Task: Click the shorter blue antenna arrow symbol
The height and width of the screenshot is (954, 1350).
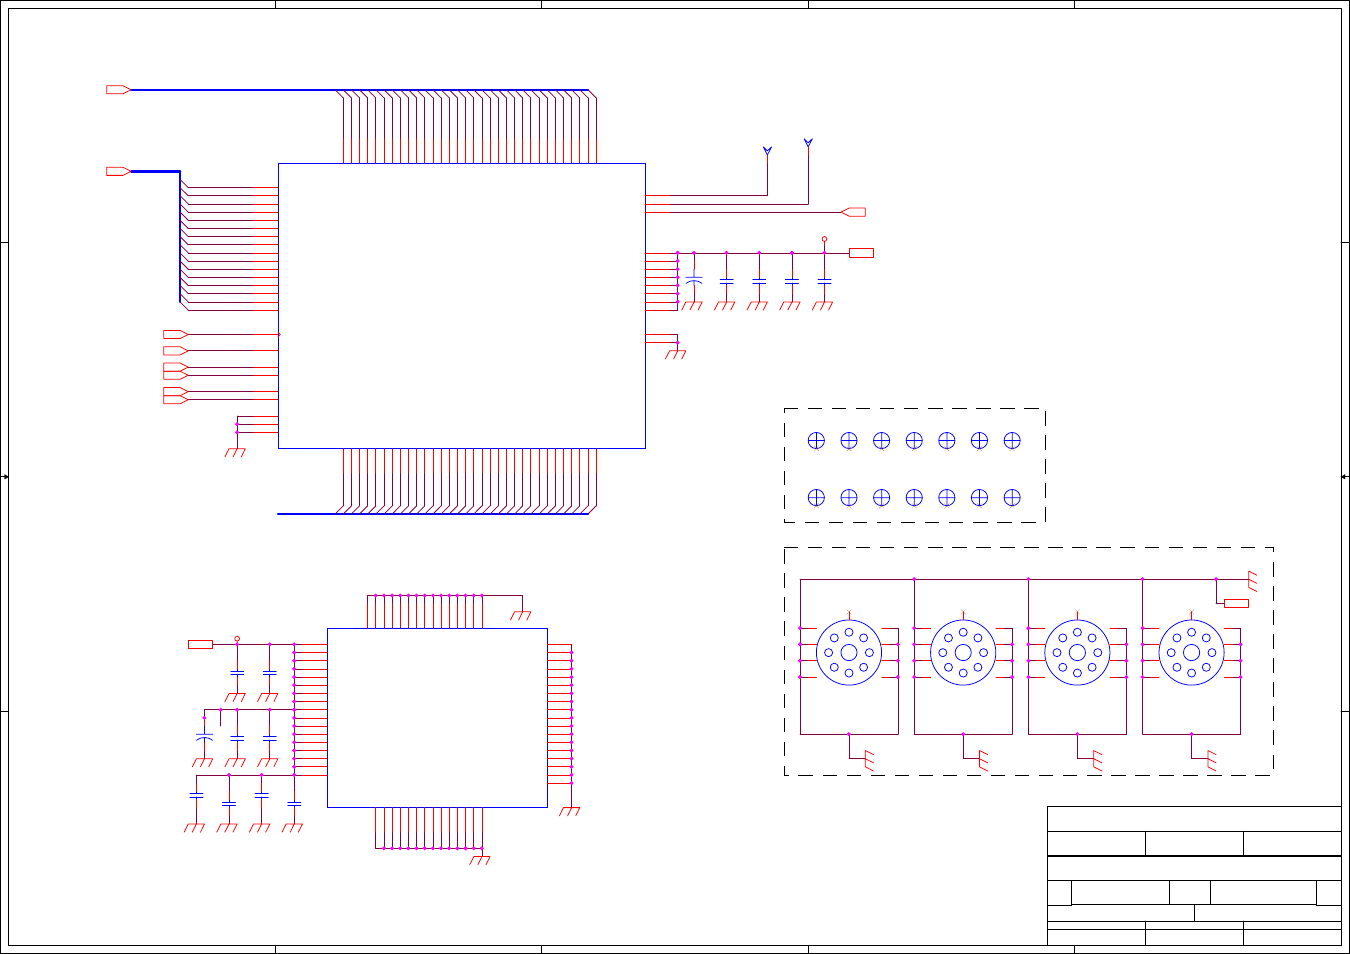Action: point(767,151)
